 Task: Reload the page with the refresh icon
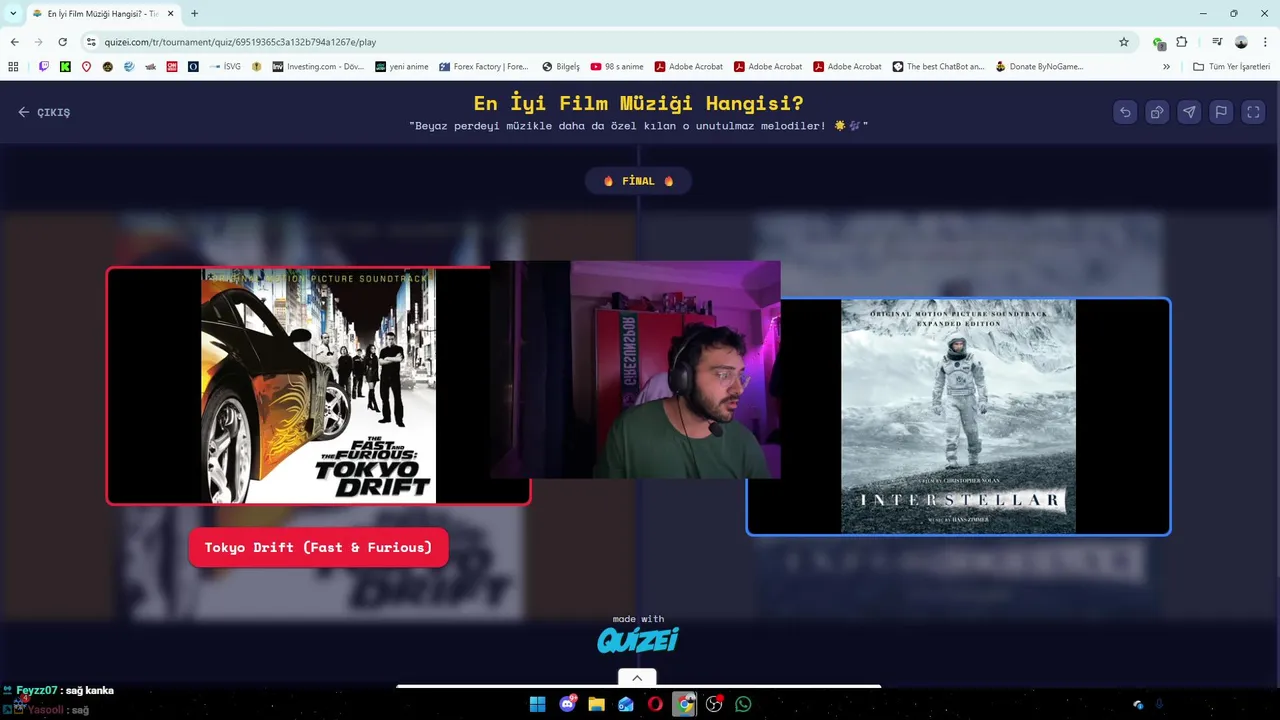click(62, 42)
